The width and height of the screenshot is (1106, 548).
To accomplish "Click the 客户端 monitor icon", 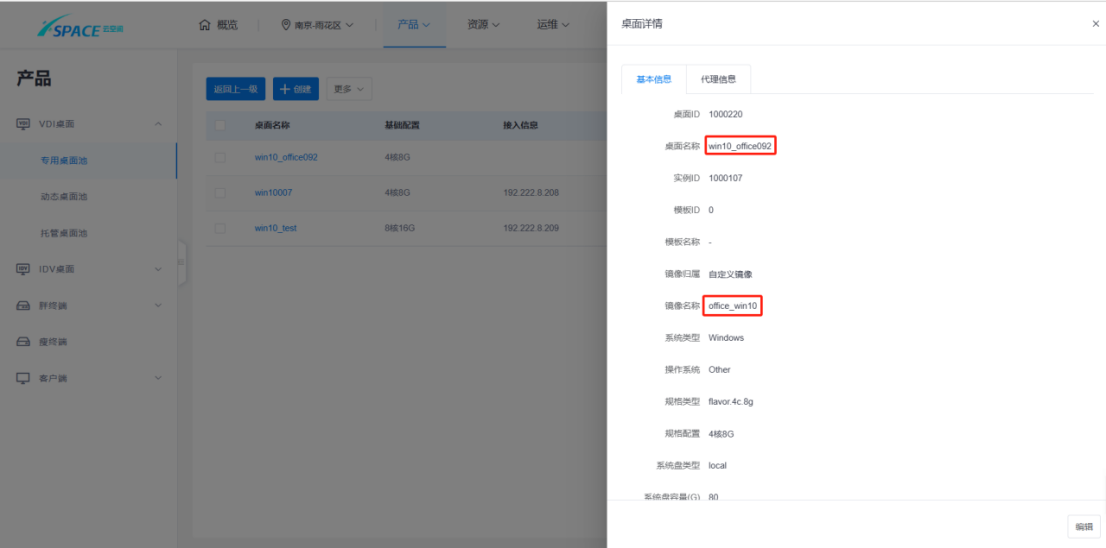I will coord(23,378).
